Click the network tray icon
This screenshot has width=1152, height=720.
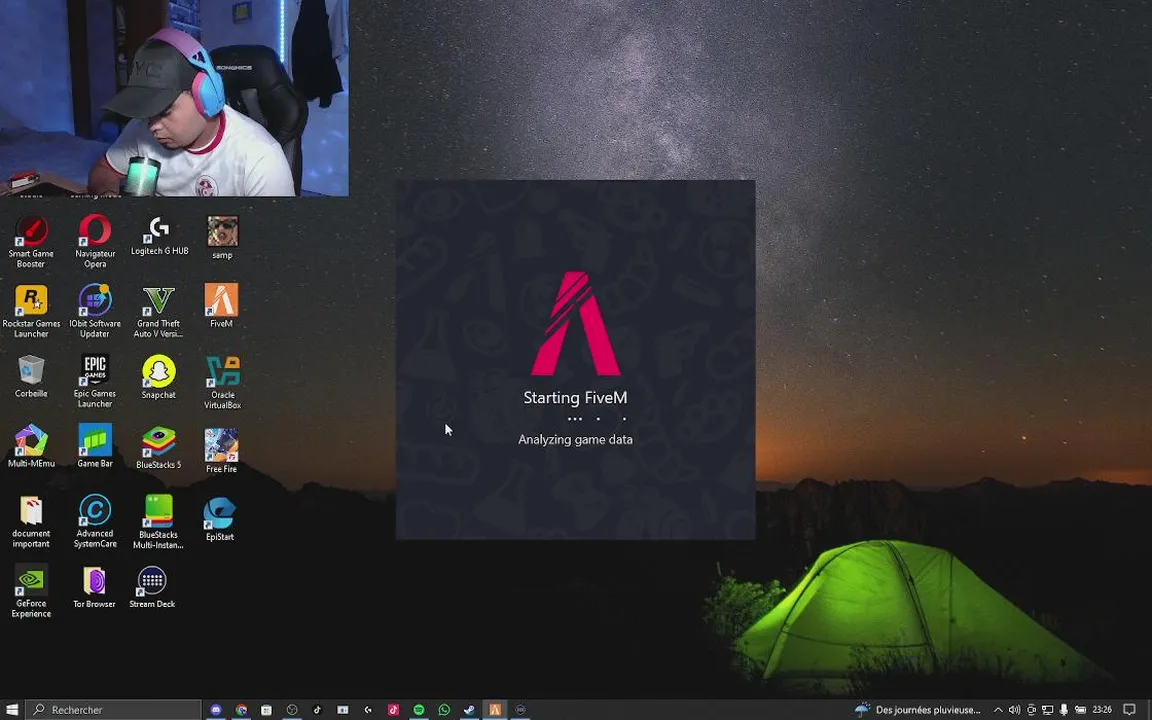pyautogui.click(x=1048, y=710)
